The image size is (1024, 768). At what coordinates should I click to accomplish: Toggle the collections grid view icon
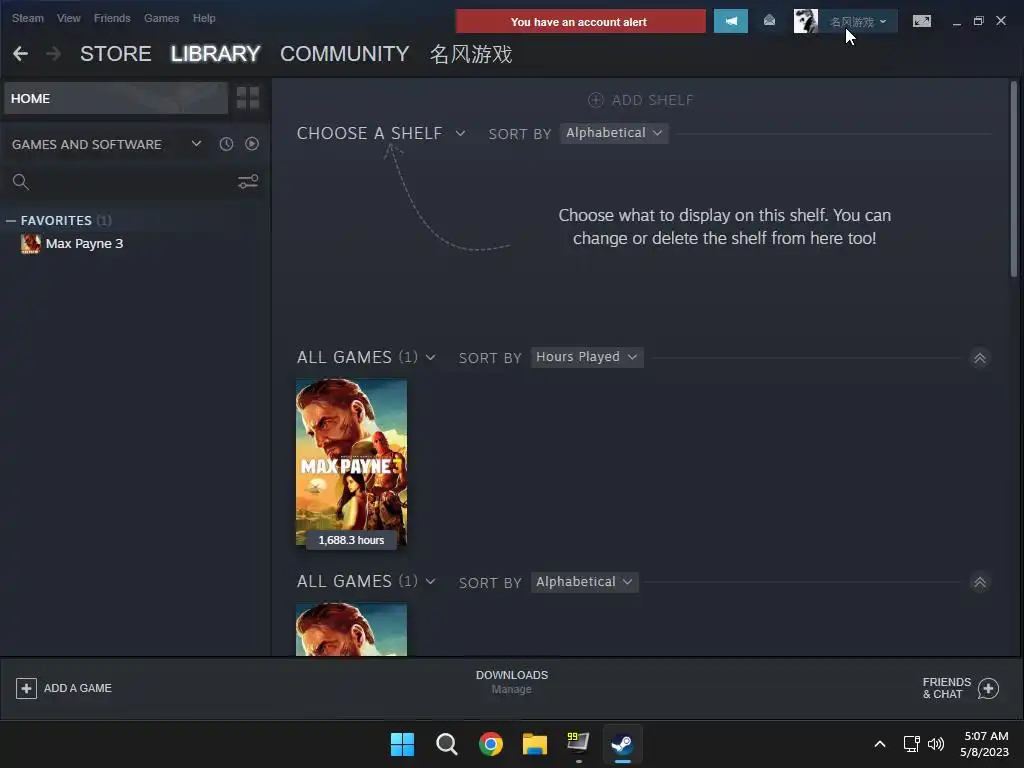click(248, 98)
